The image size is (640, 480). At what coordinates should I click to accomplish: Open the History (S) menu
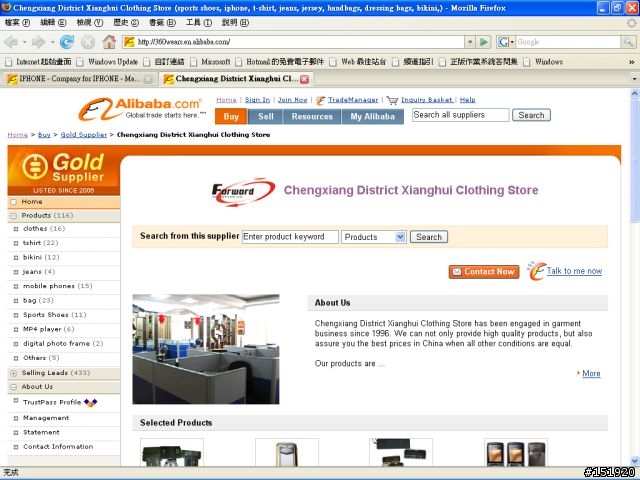[x=126, y=23]
